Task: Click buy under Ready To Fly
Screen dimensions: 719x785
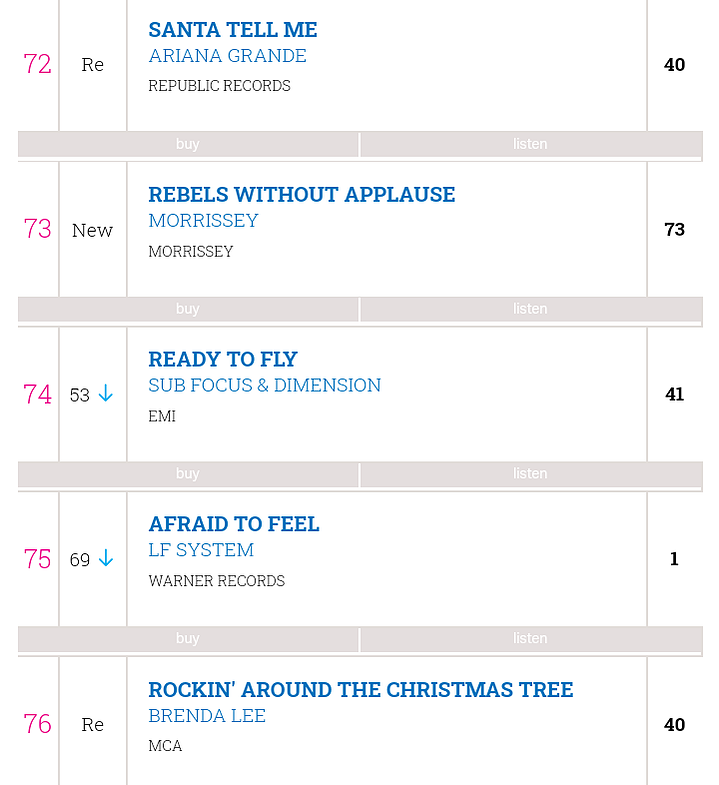Action: [188, 474]
